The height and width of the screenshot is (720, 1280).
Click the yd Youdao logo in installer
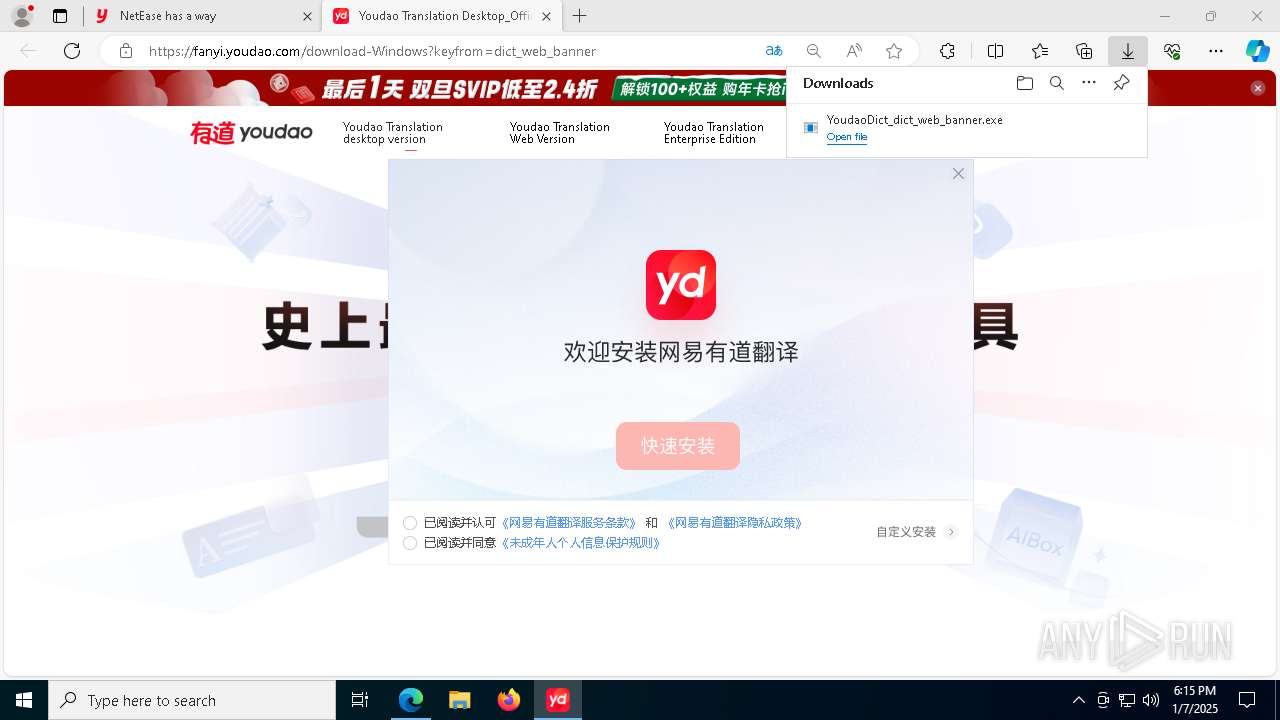pyautogui.click(x=681, y=285)
